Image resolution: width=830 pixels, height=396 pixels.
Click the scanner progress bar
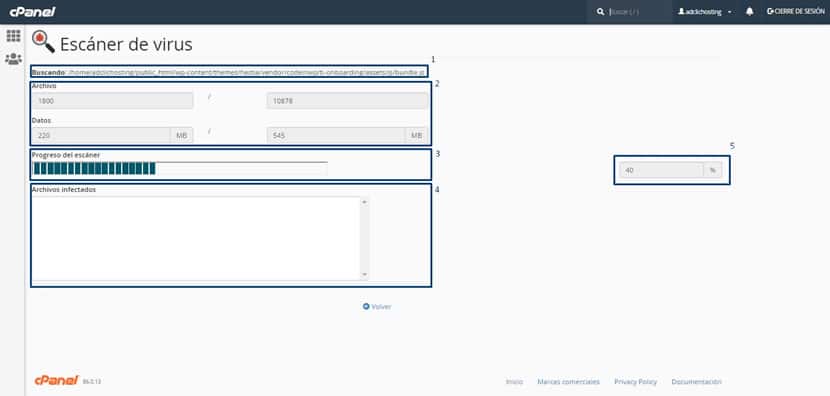179,168
